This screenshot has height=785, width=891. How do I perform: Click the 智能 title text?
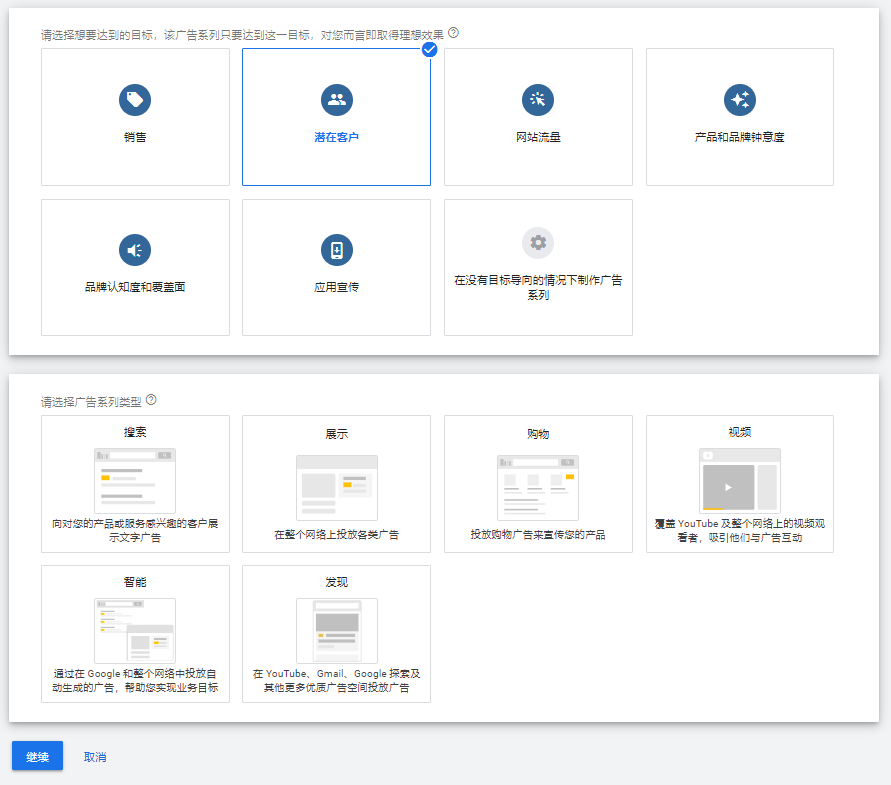pos(135,582)
